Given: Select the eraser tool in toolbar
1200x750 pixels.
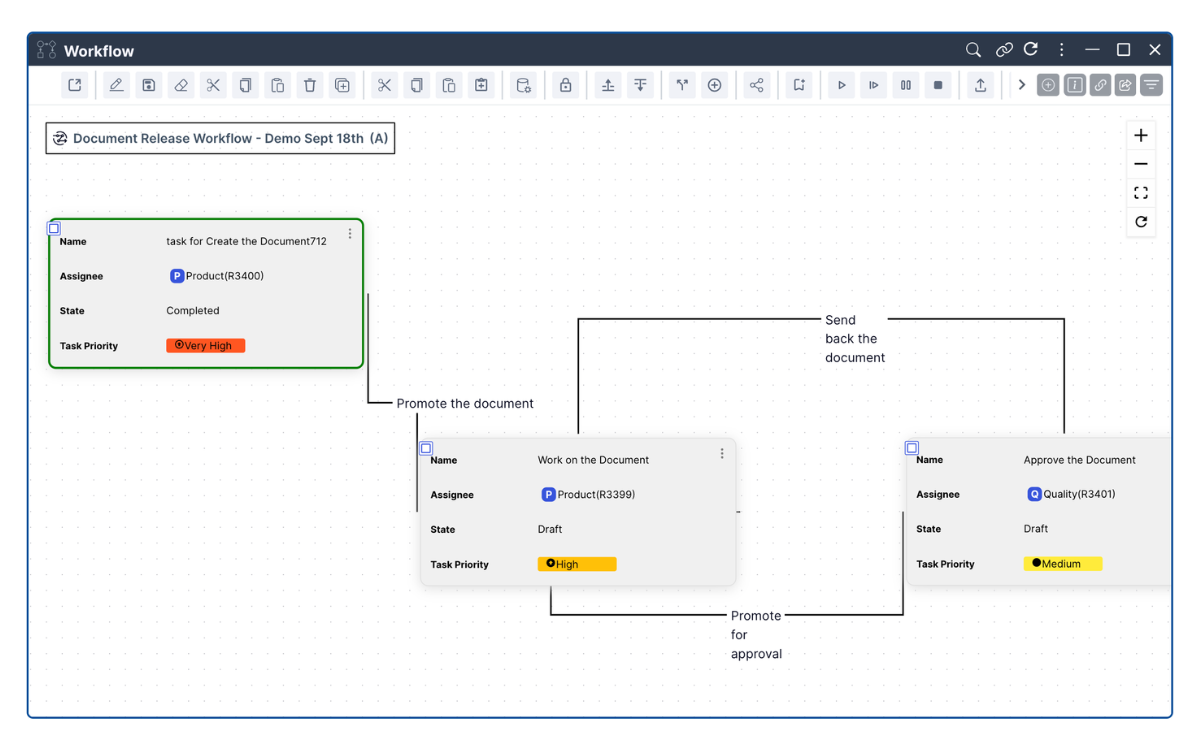Looking at the screenshot, I should [x=181, y=86].
